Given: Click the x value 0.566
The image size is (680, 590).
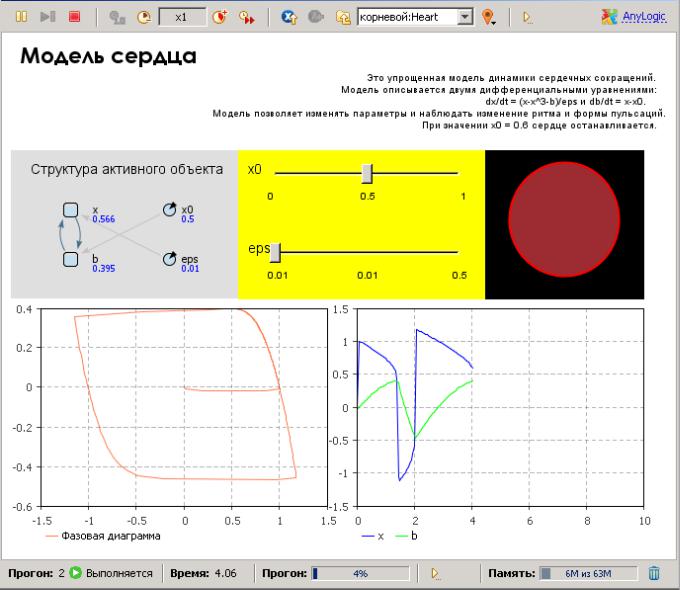Looking at the screenshot, I should click(104, 219).
